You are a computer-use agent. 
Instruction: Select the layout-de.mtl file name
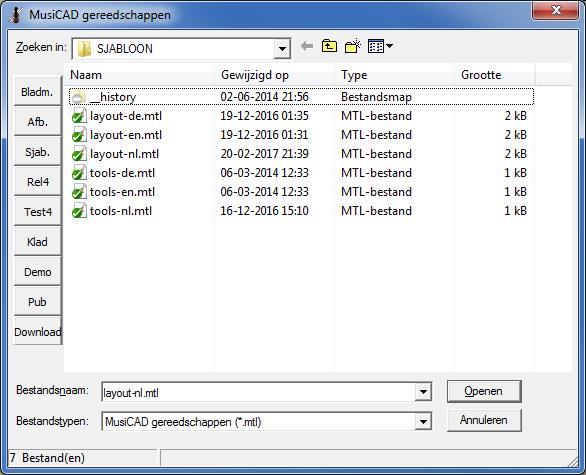(126, 116)
